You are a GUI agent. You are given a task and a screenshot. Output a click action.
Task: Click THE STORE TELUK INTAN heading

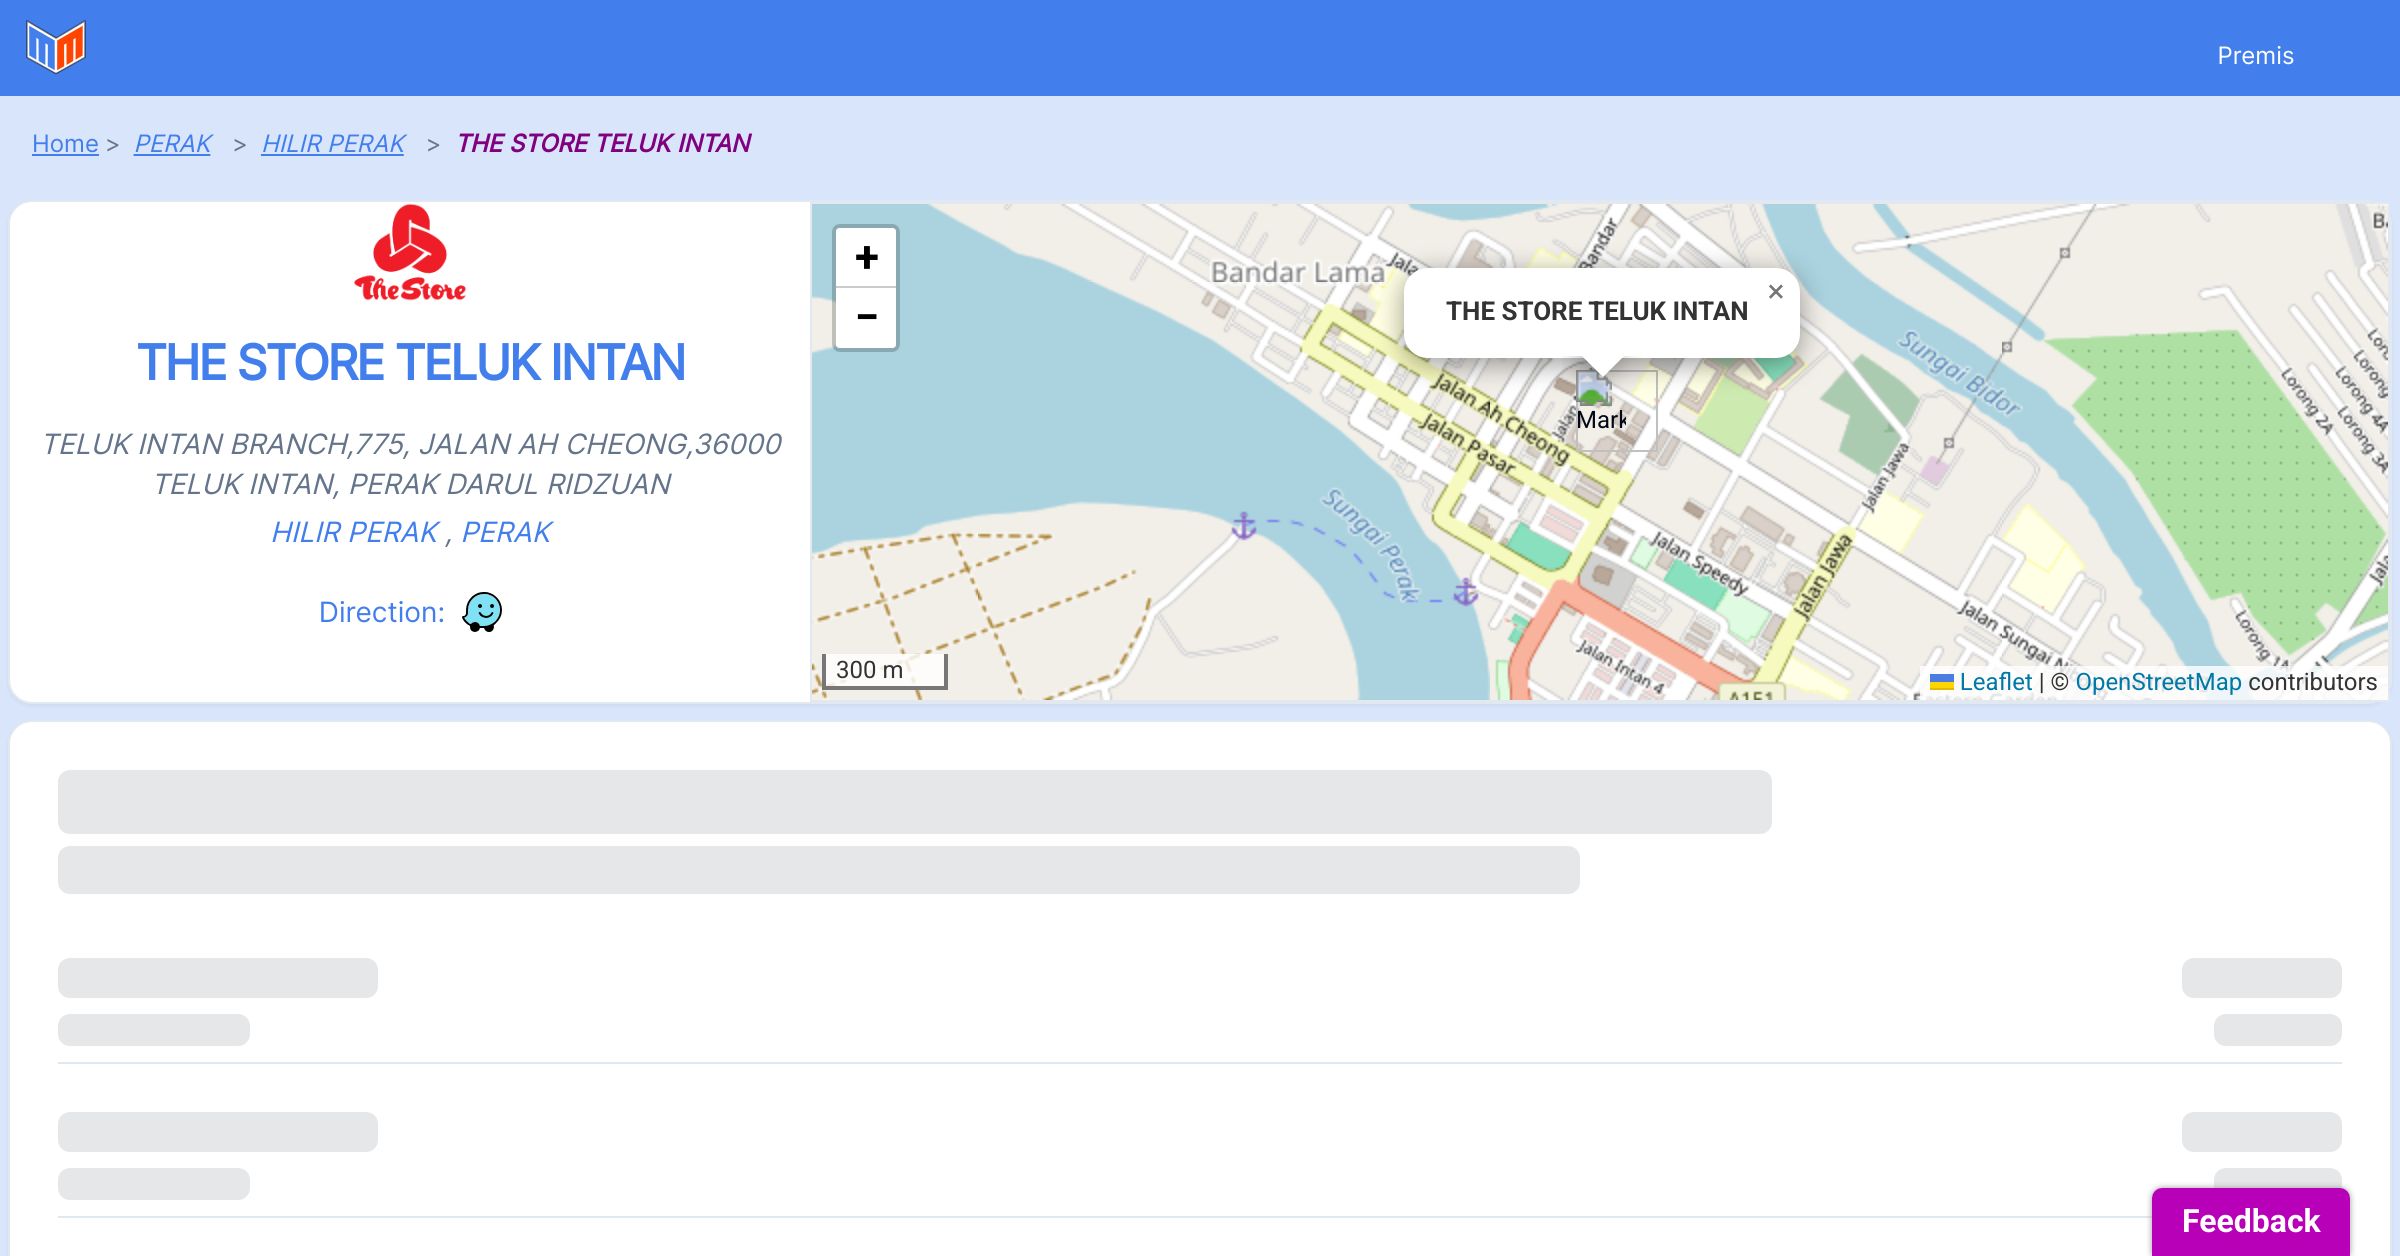pos(411,362)
